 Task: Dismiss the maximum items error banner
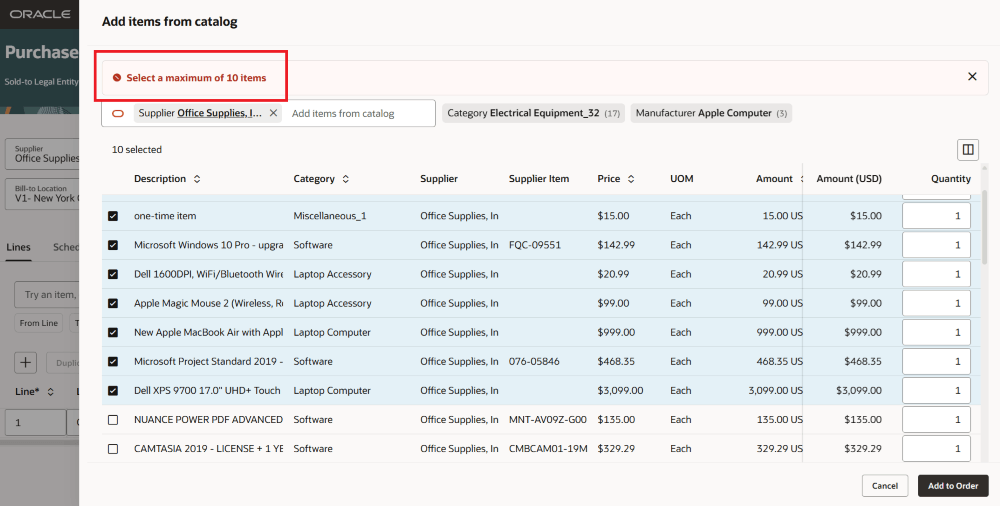(x=972, y=77)
